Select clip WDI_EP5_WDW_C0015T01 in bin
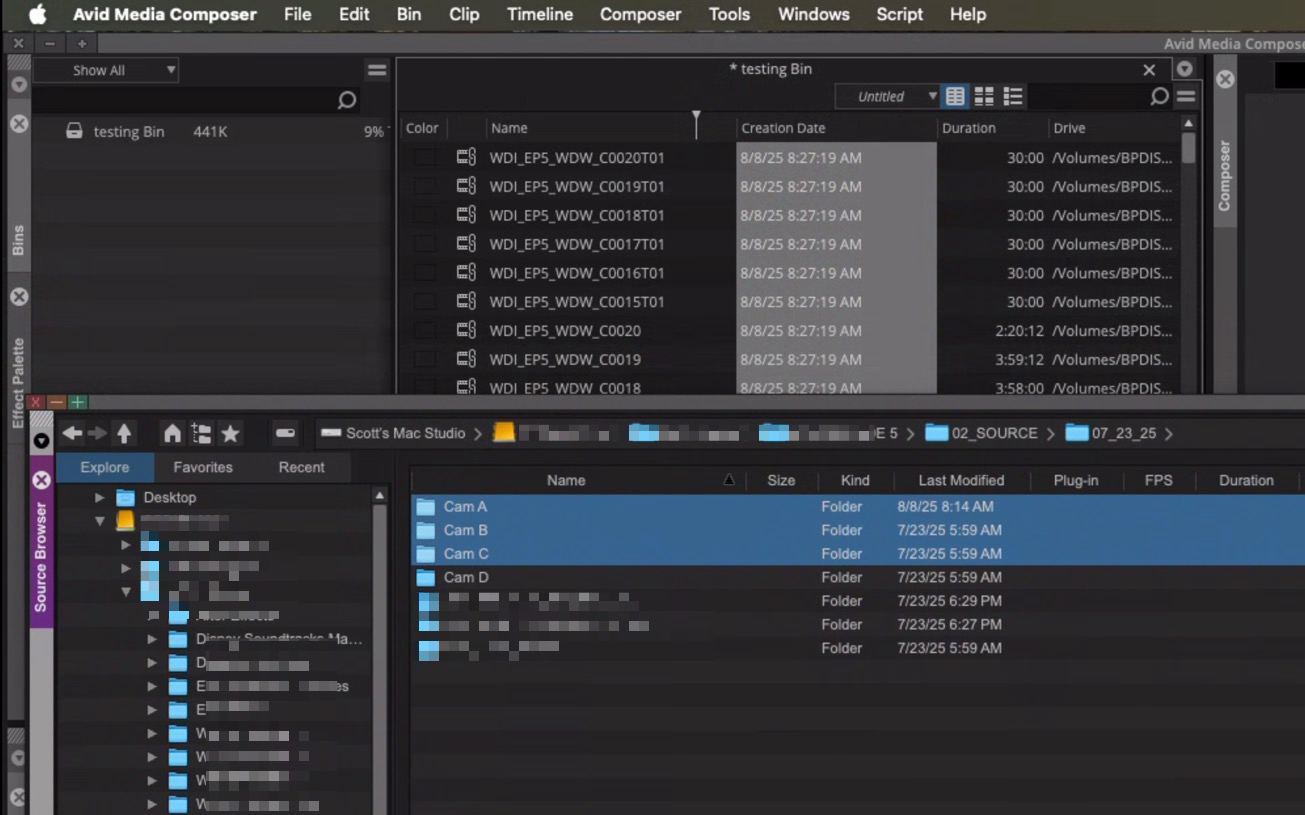This screenshot has height=815, width=1305. pyautogui.click(x=577, y=302)
